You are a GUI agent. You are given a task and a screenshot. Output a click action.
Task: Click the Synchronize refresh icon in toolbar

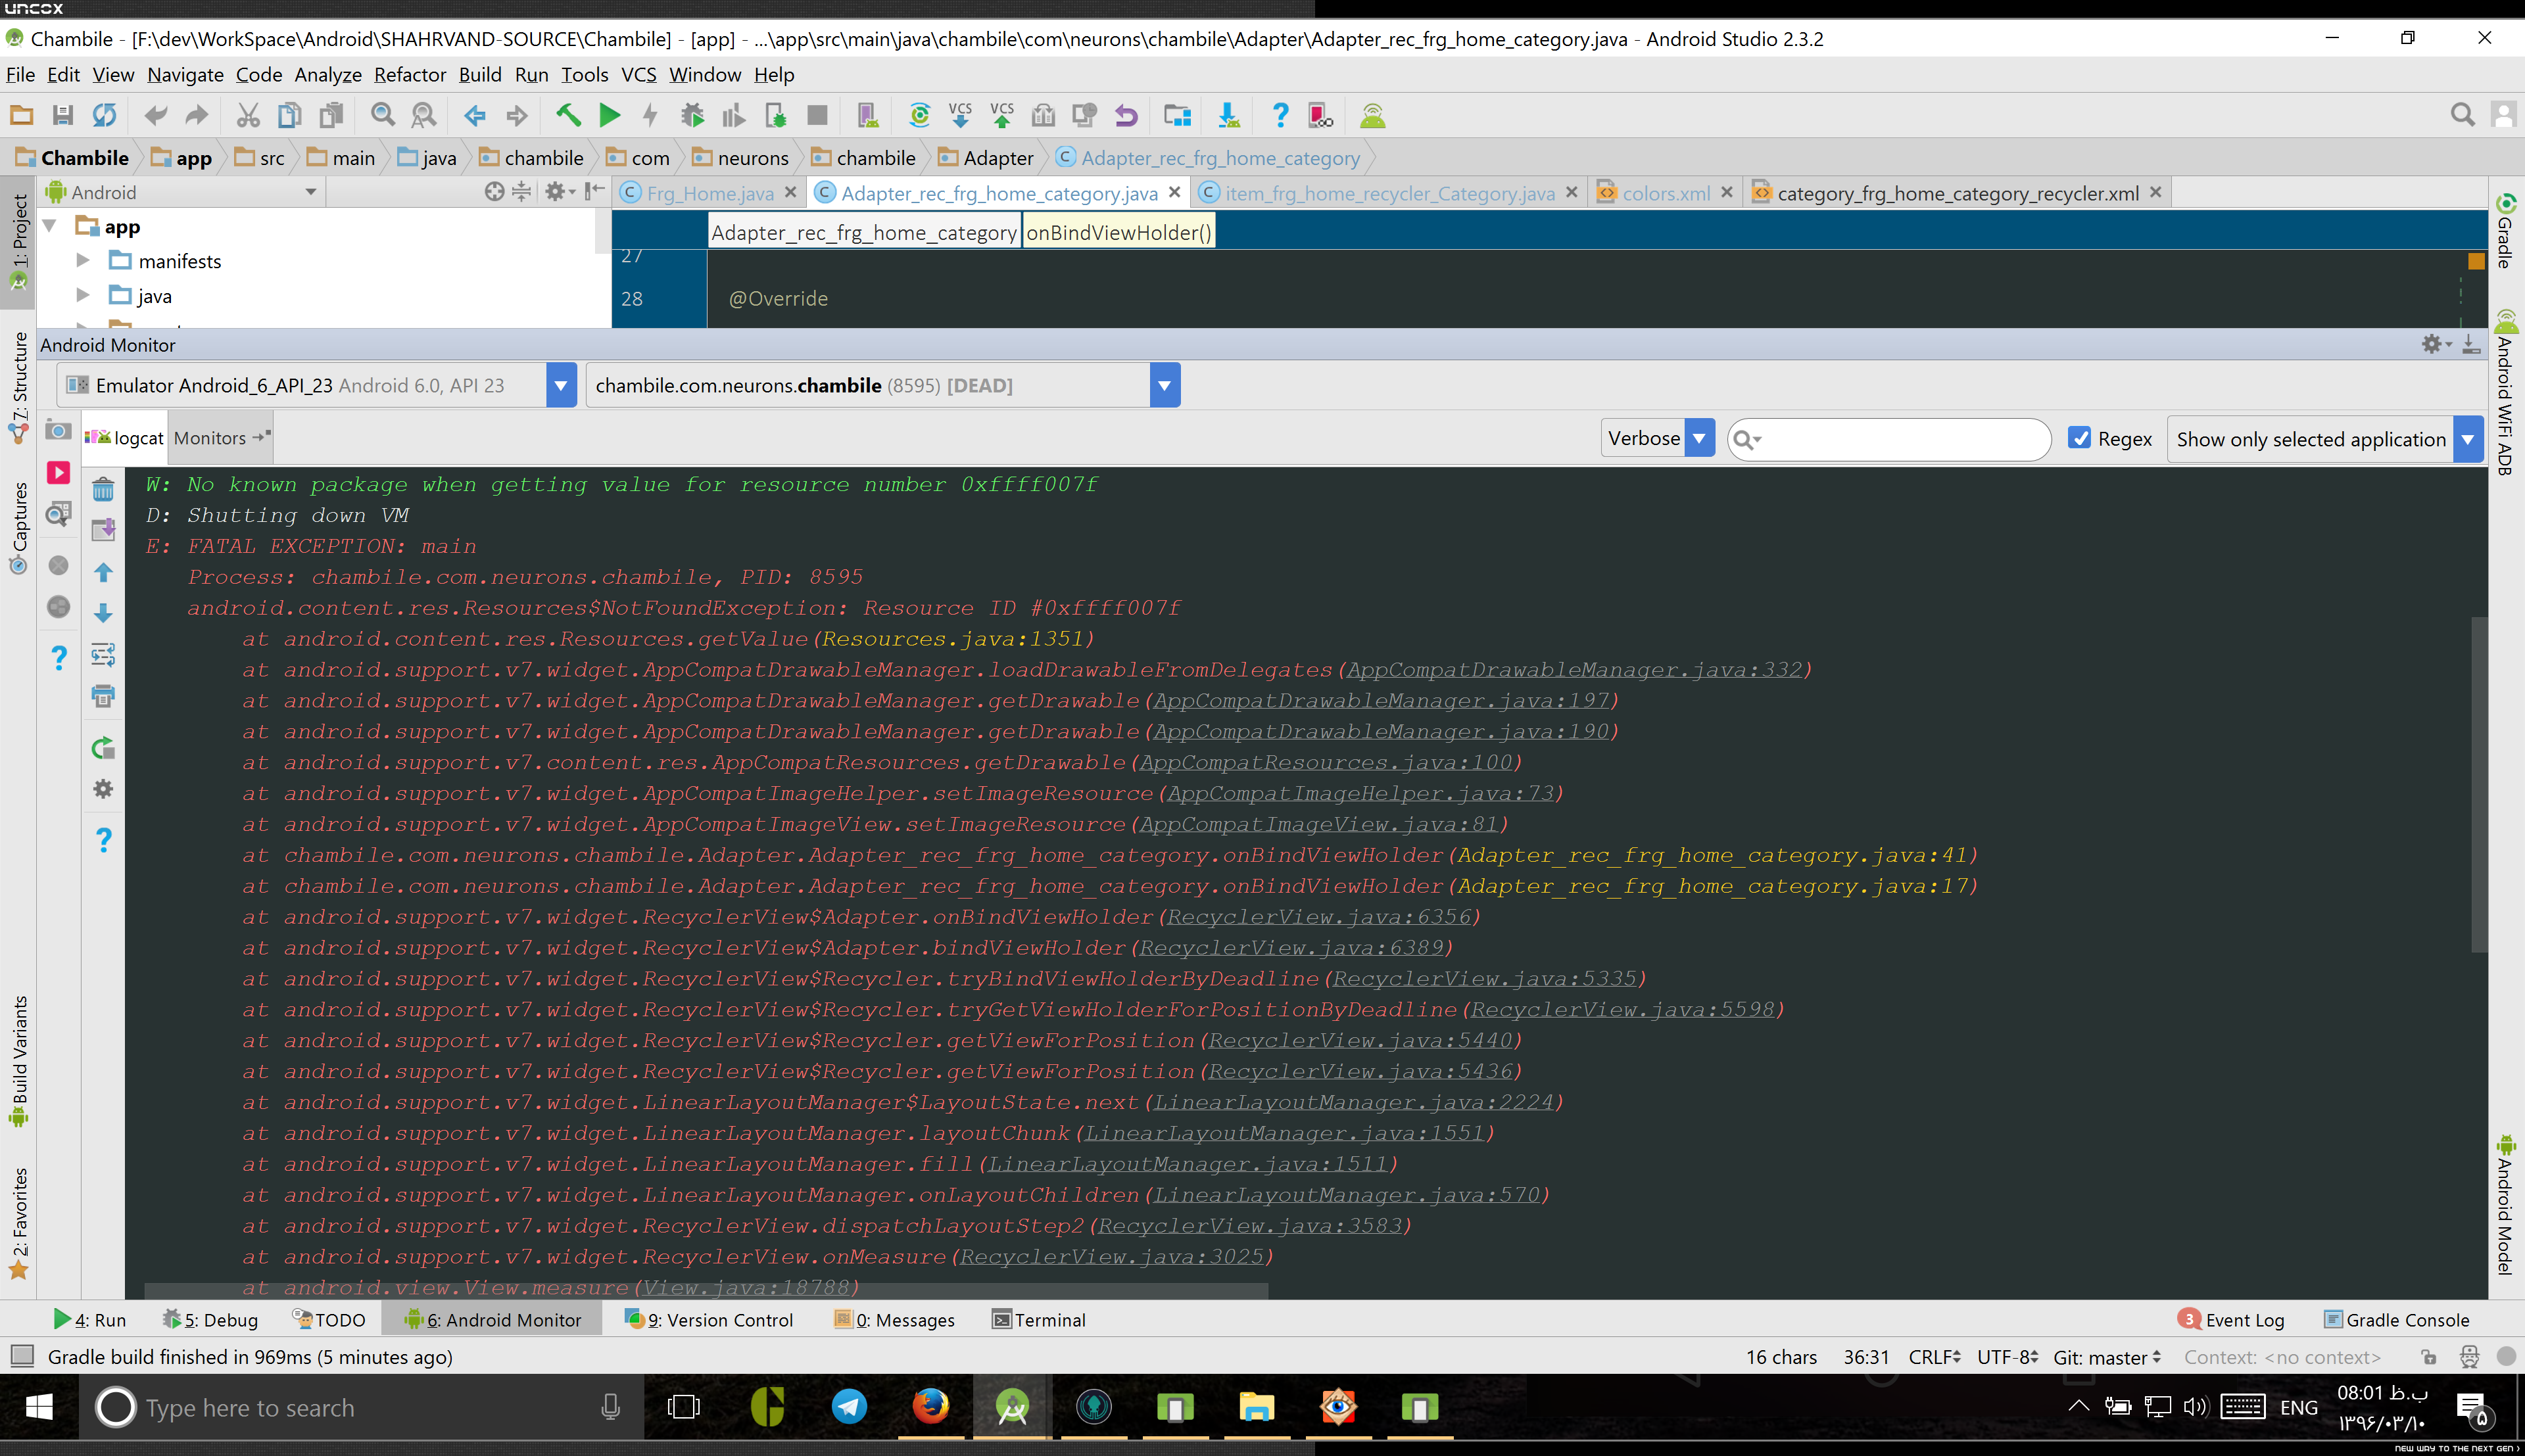104,116
